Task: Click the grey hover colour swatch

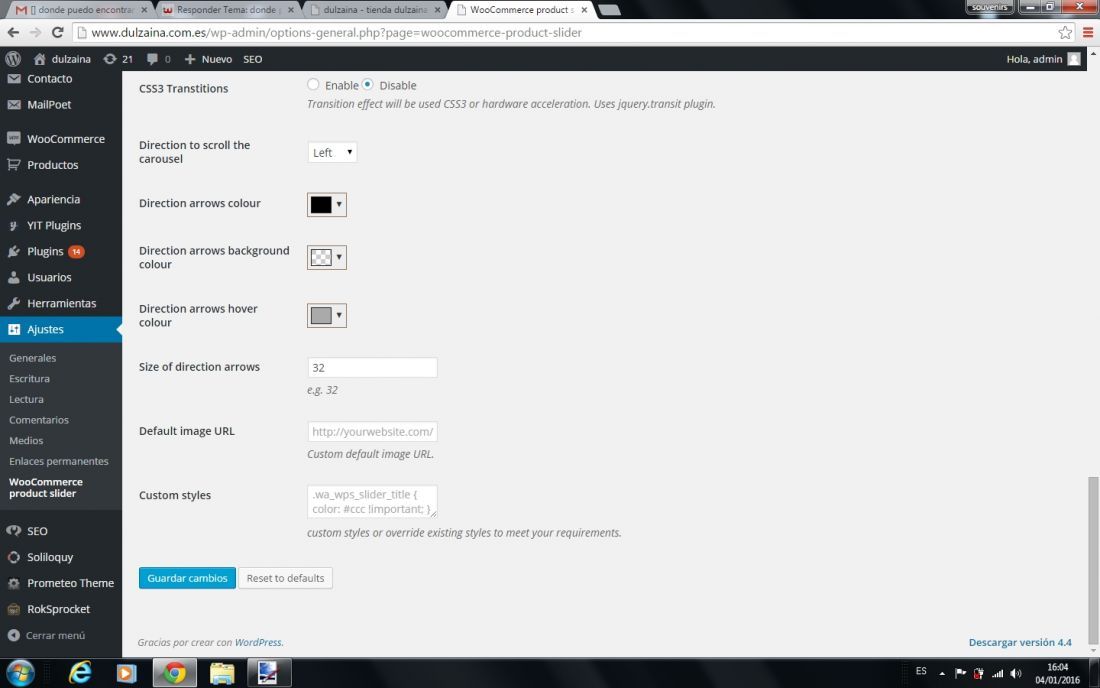Action: (321, 315)
